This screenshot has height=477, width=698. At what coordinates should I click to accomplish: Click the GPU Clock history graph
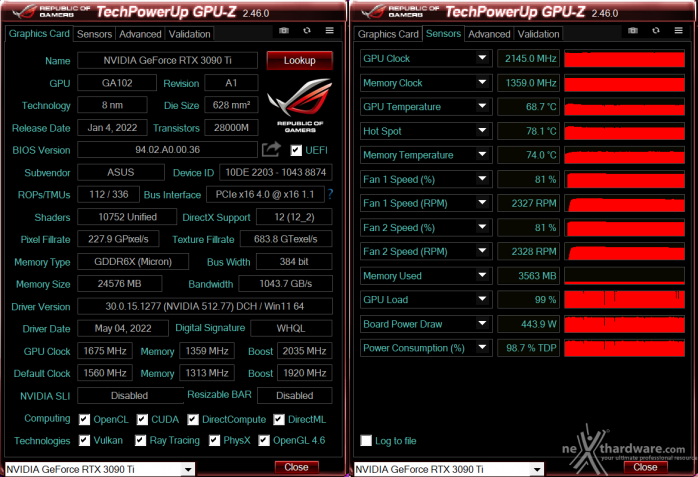coord(624,58)
